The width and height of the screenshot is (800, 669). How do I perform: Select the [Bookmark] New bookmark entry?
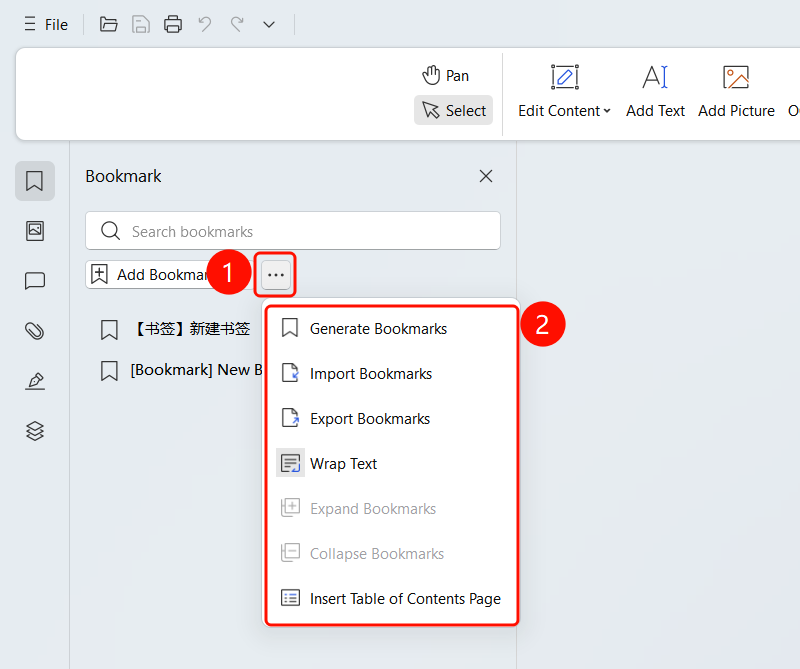tap(181, 370)
